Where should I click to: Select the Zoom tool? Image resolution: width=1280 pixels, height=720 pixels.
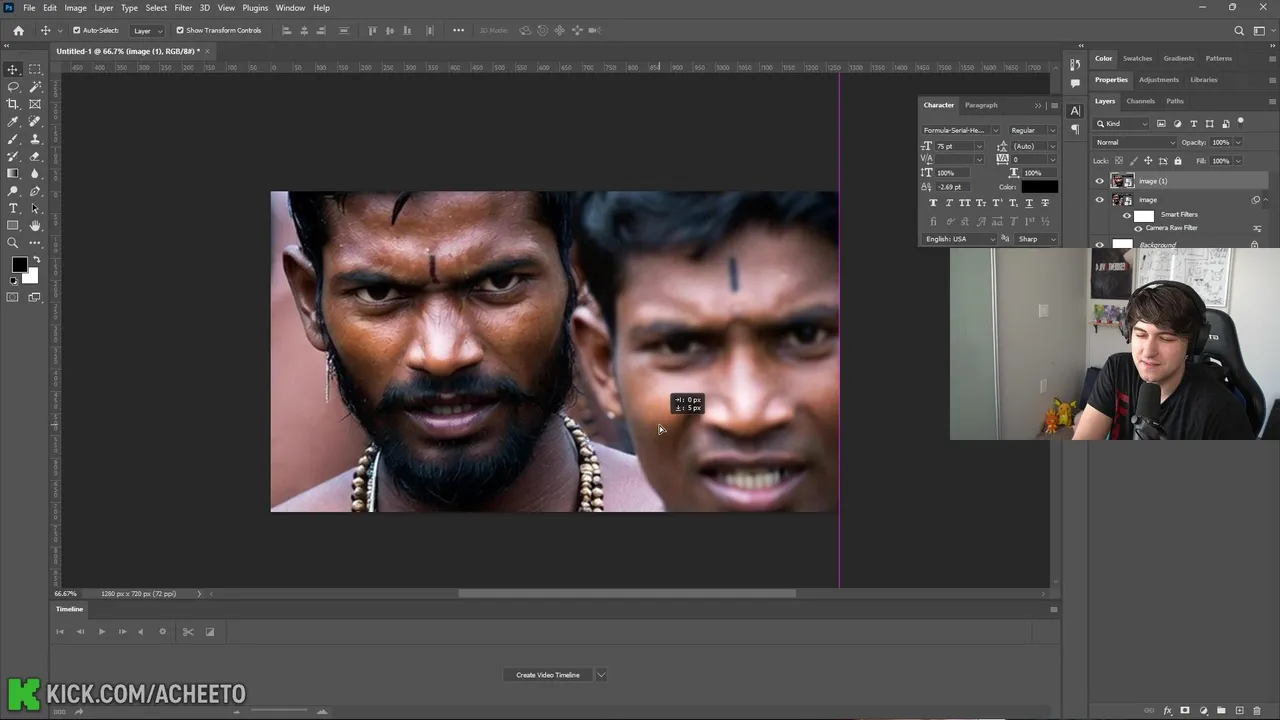[x=13, y=242]
